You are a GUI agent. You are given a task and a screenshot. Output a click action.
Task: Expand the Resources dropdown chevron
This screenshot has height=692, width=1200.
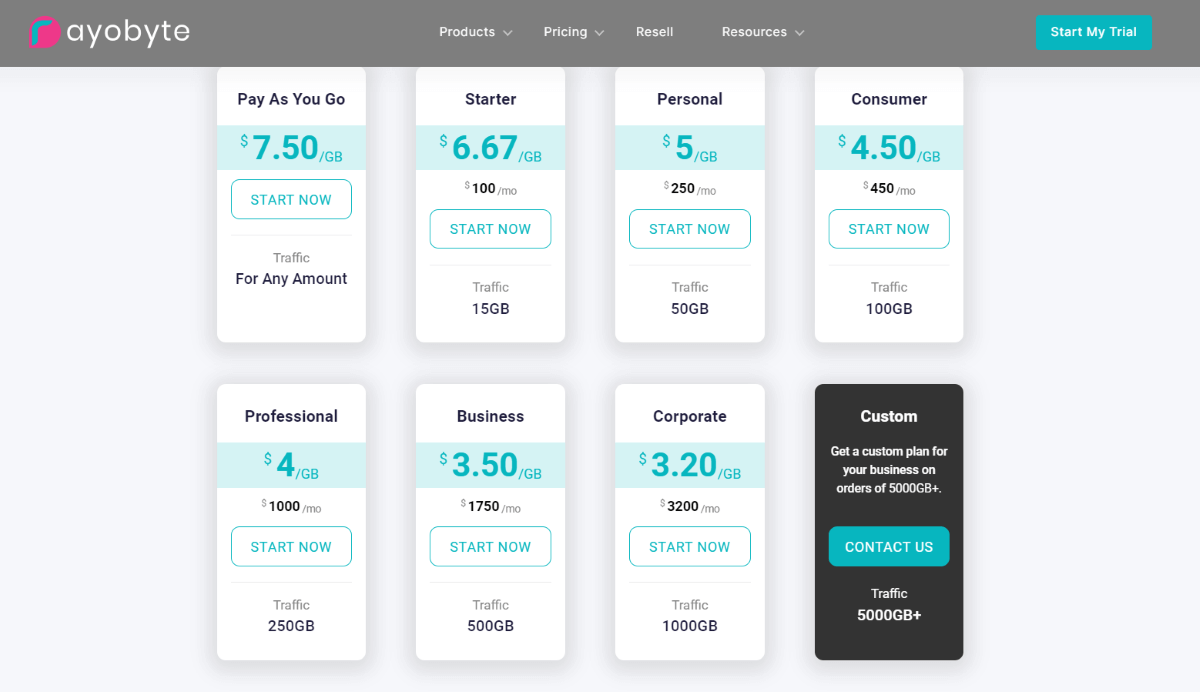coord(800,33)
